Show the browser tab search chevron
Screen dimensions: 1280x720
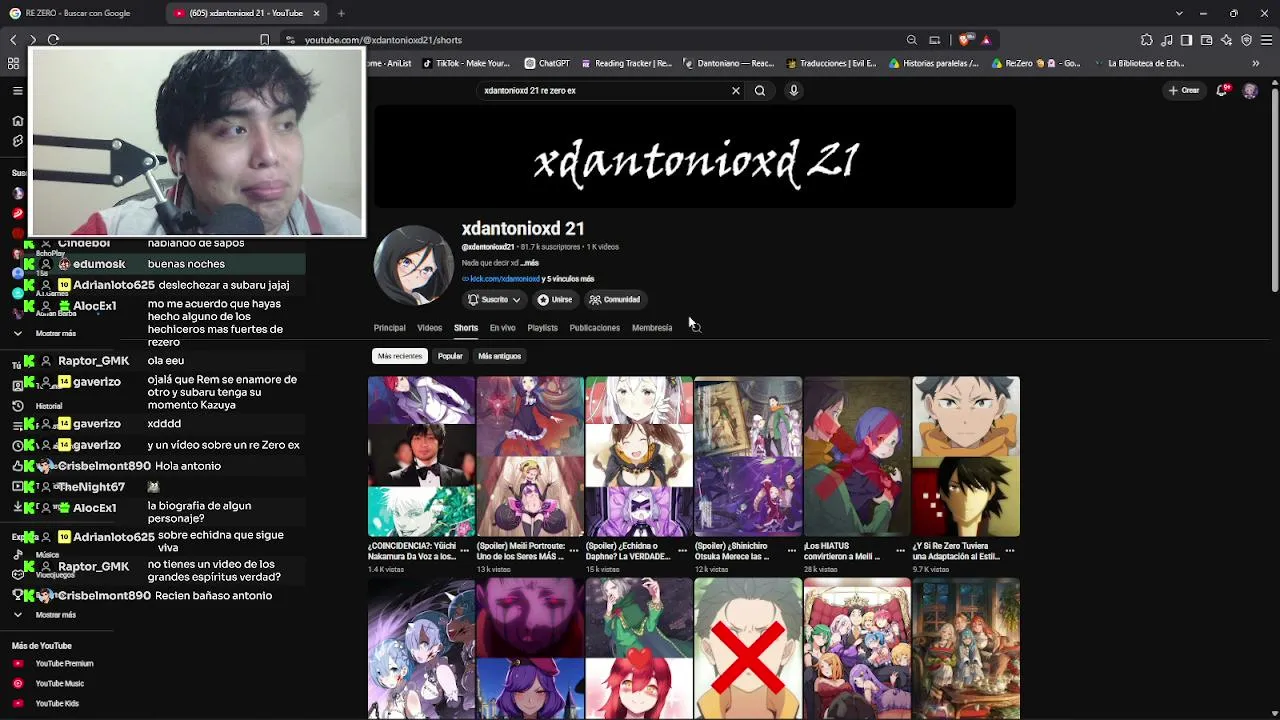(1179, 13)
